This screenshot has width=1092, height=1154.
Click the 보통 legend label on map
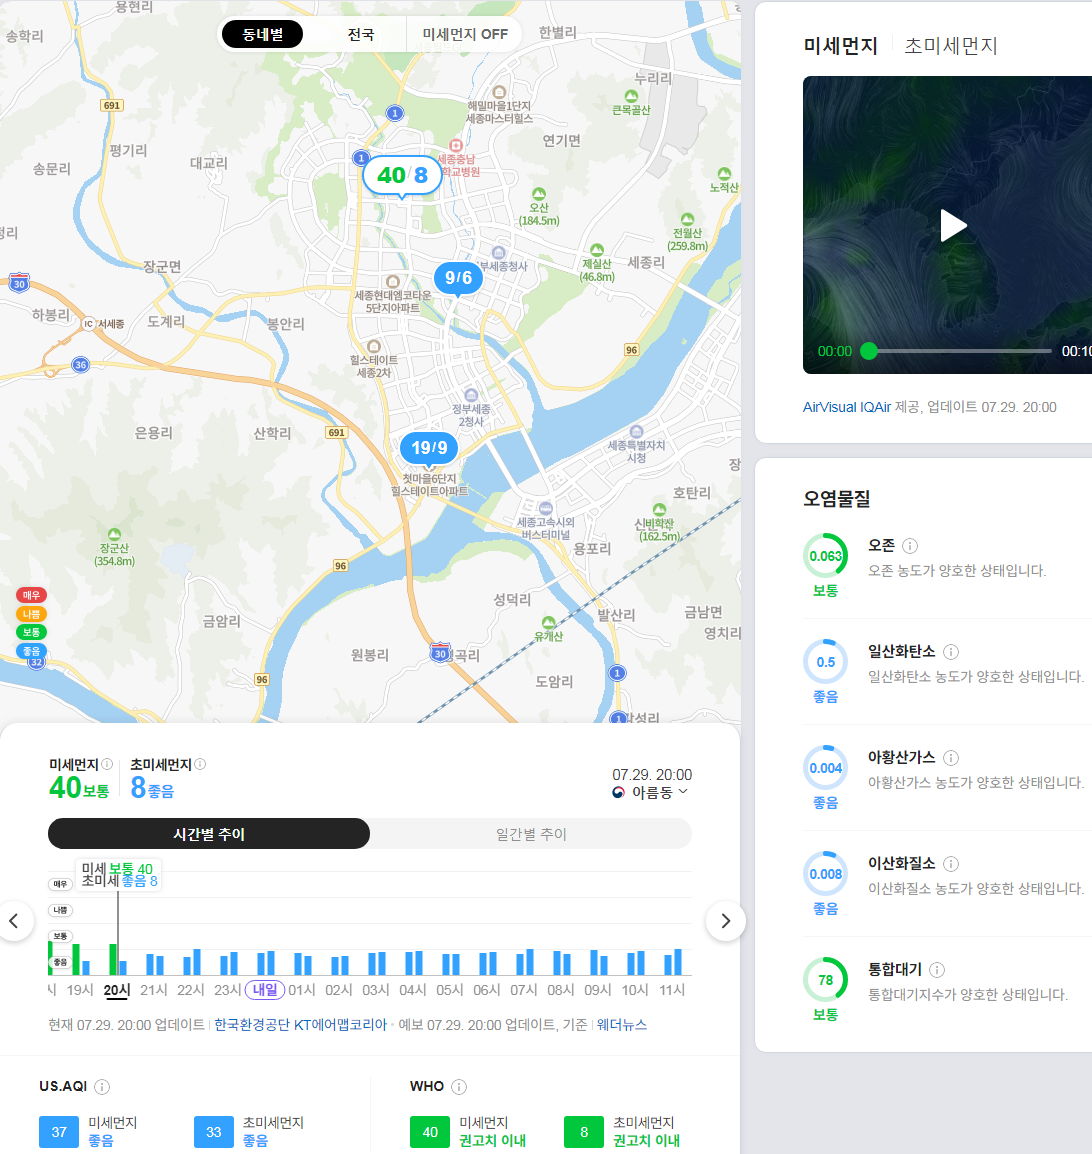coord(31,632)
